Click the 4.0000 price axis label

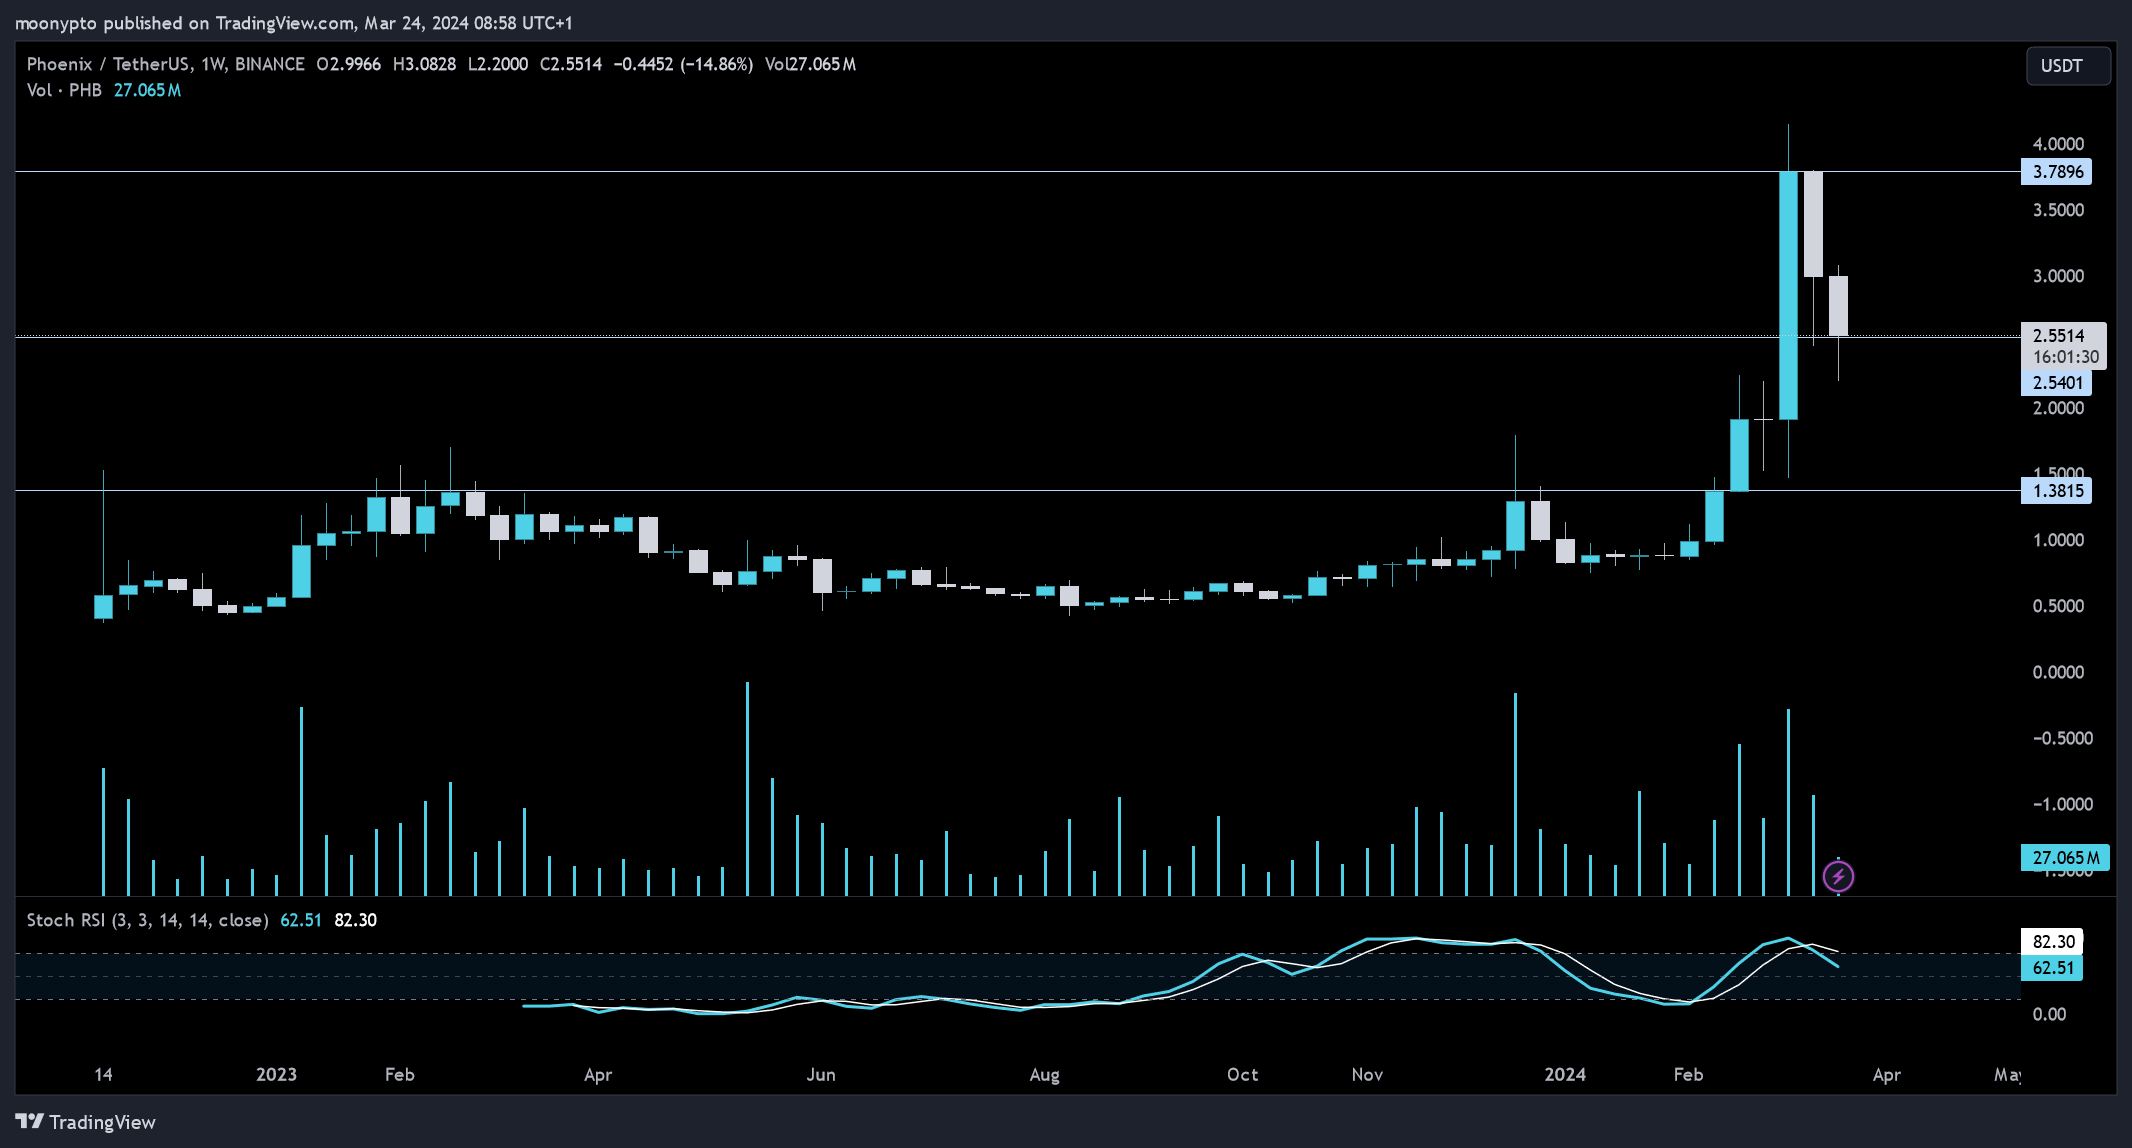tap(2058, 144)
